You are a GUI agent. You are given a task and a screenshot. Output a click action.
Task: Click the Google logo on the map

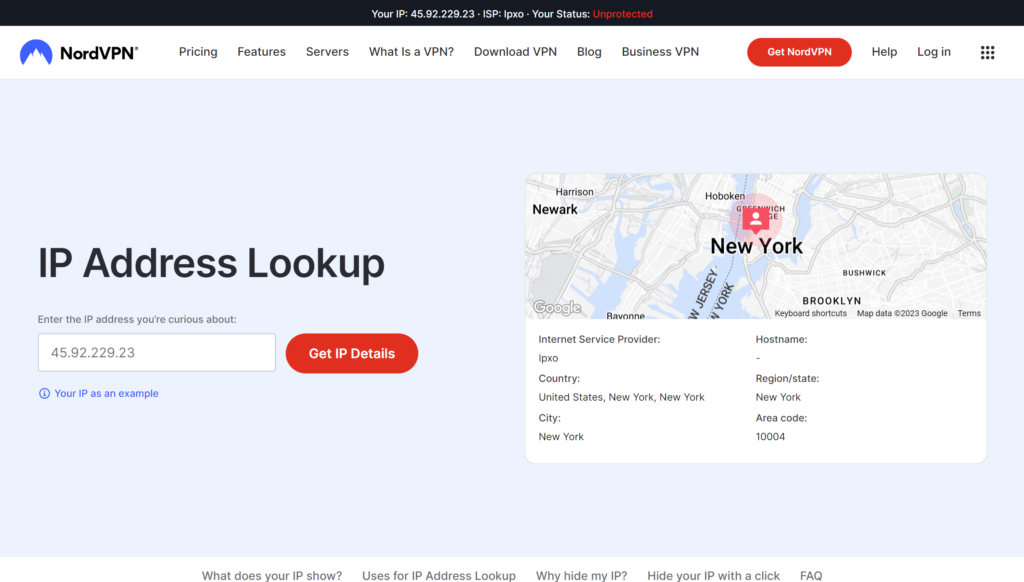click(x=556, y=307)
